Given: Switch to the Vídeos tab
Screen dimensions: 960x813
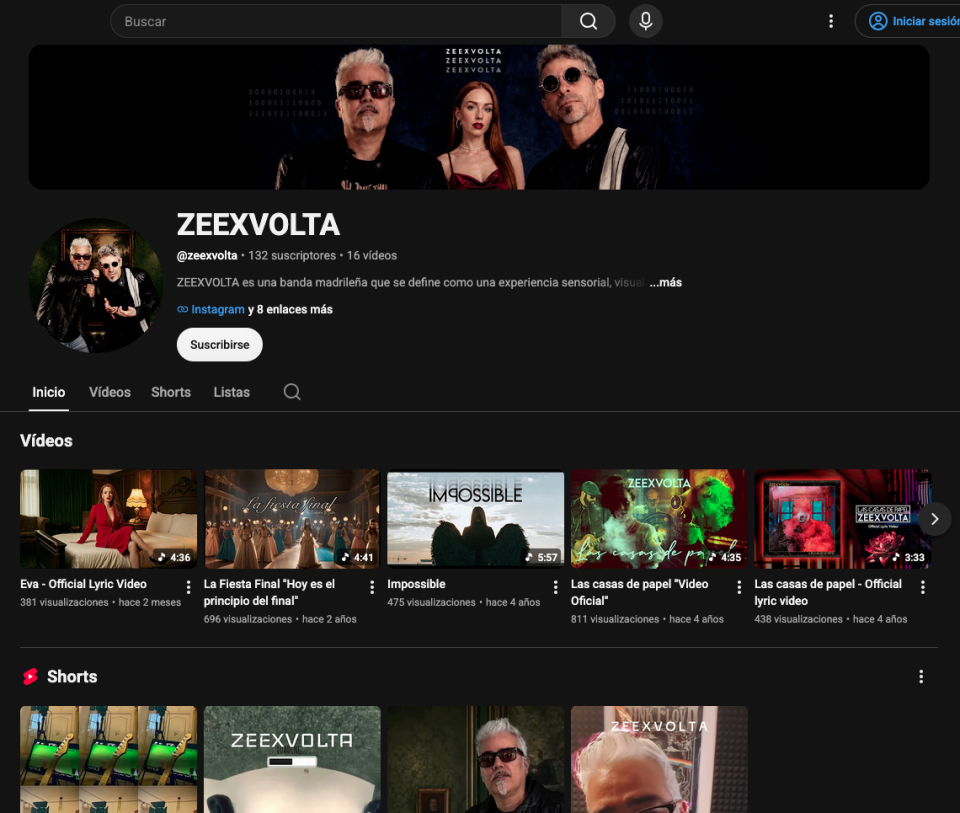Looking at the screenshot, I should click(x=110, y=392).
